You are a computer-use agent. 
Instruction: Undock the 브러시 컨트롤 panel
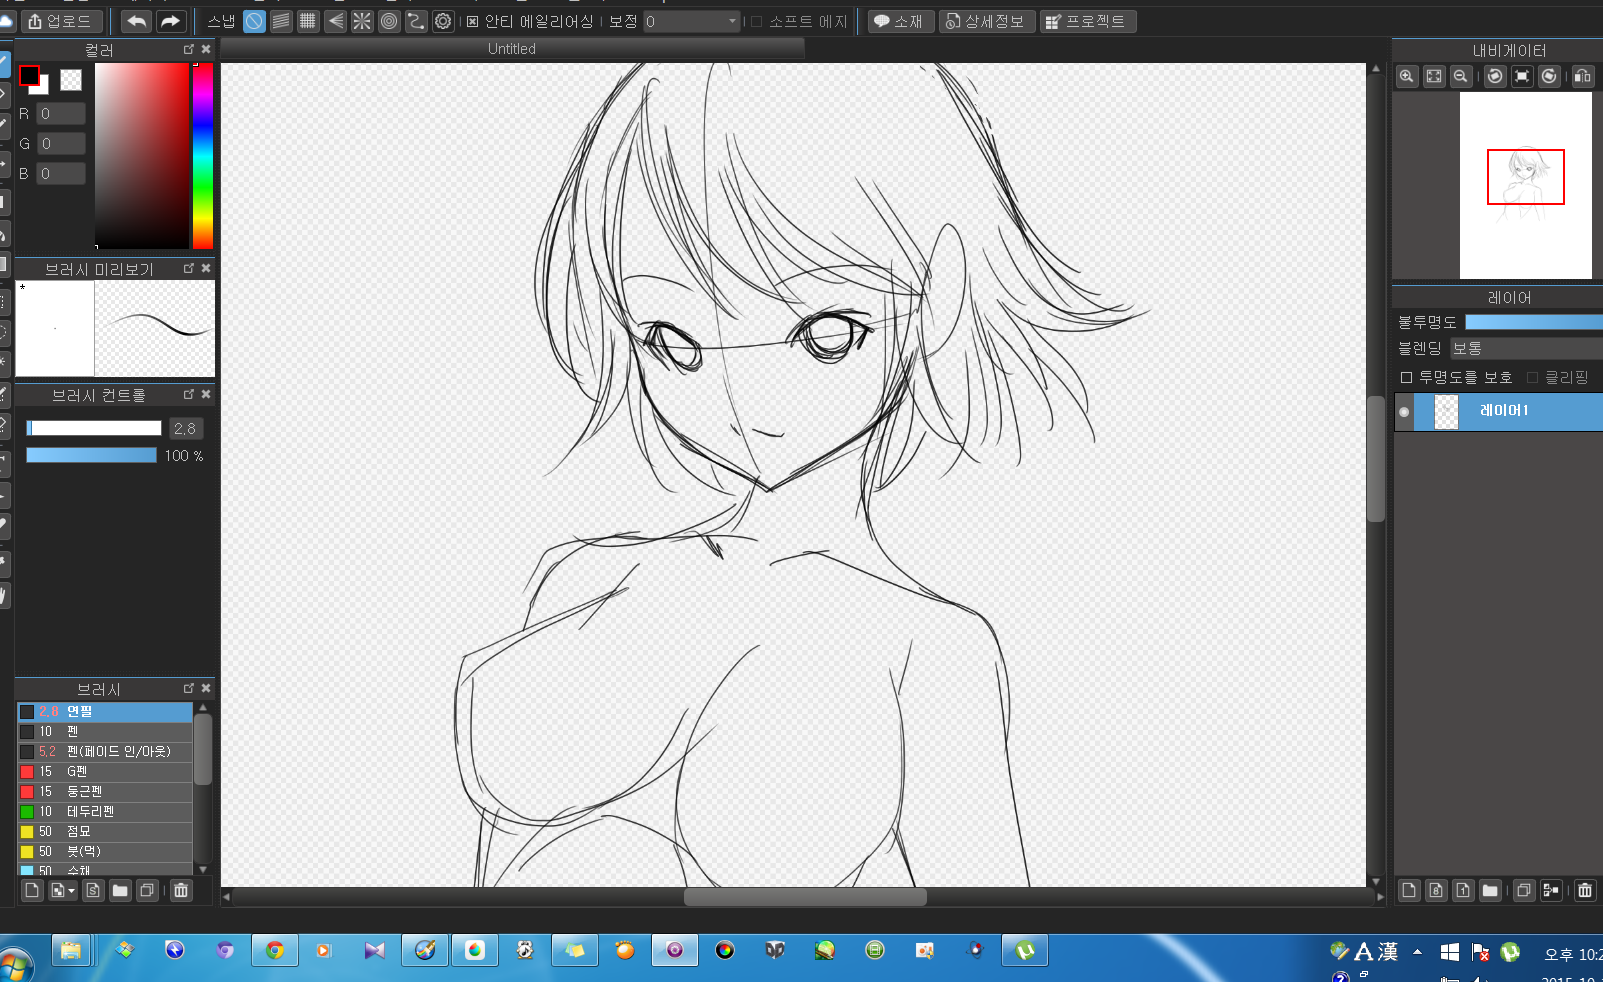click(x=188, y=394)
